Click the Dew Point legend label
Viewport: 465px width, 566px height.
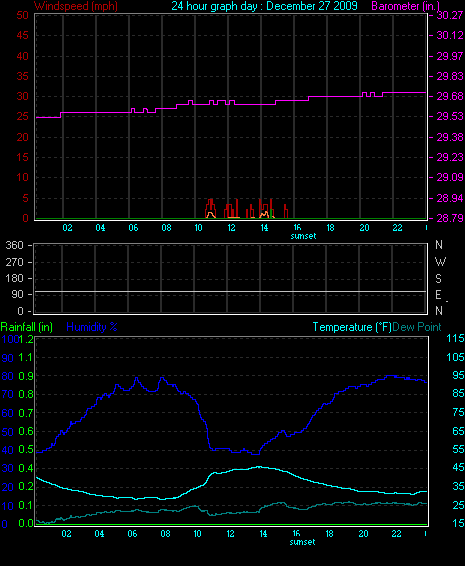point(417,327)
